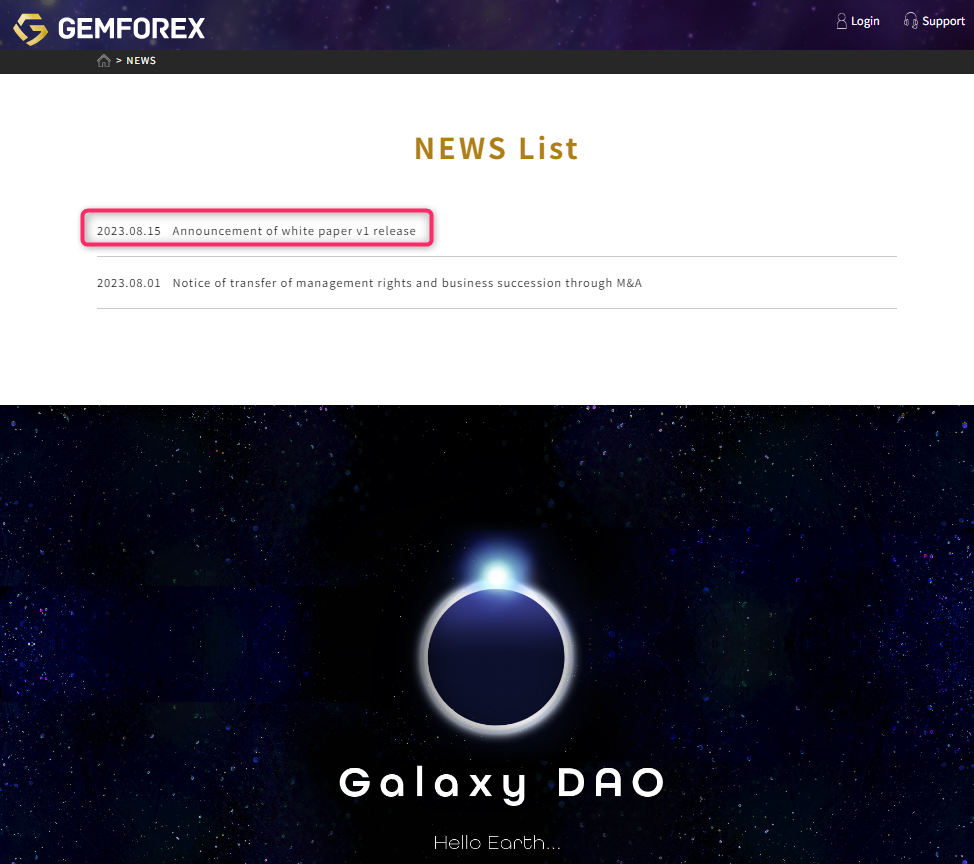Click the user silhouette icon beside Login
The width and height of the screenshot is (974, 864).
pyautogui.click(x=841, y=21)
